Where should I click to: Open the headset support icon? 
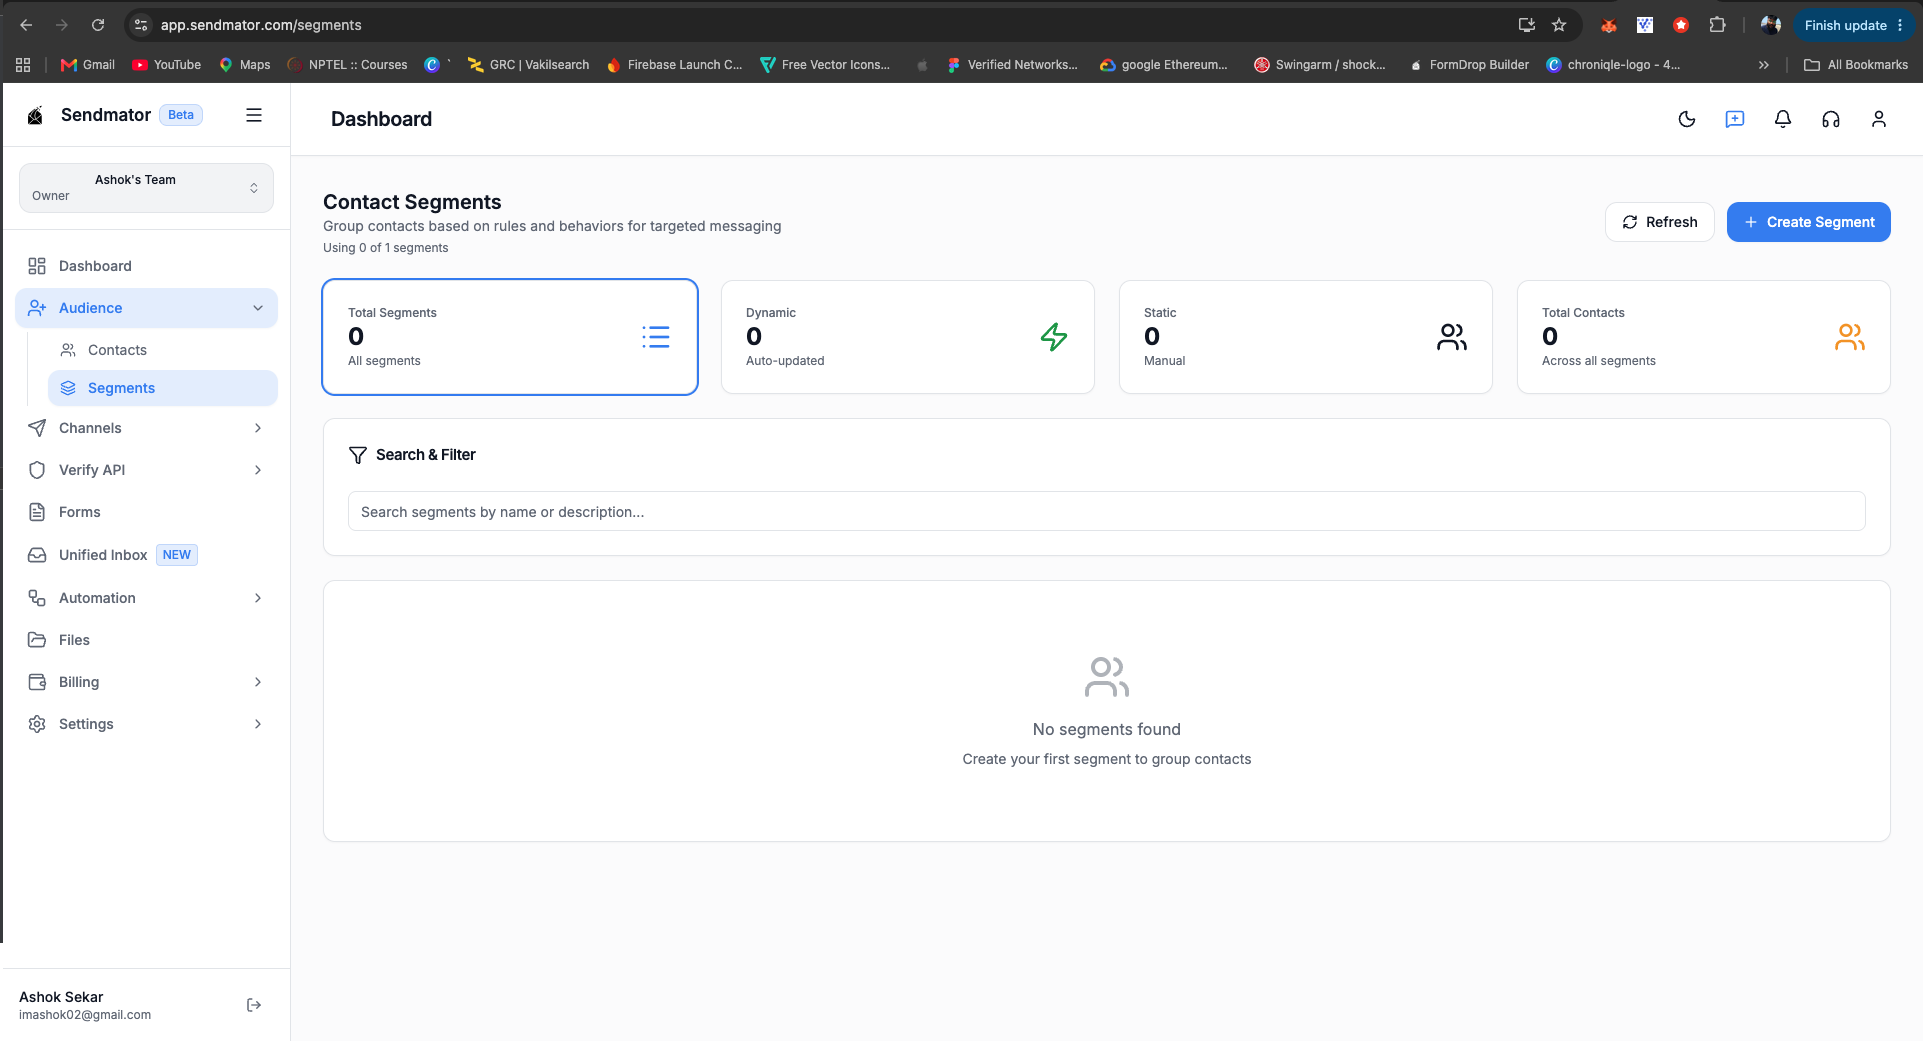1831,119
